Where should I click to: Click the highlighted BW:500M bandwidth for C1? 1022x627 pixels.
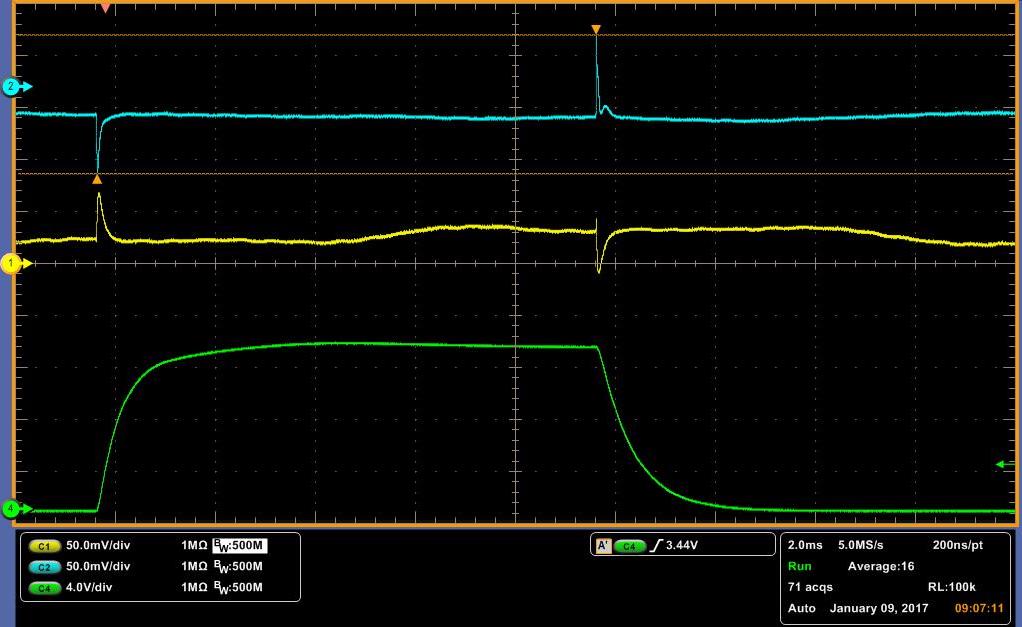click(239, 546)
